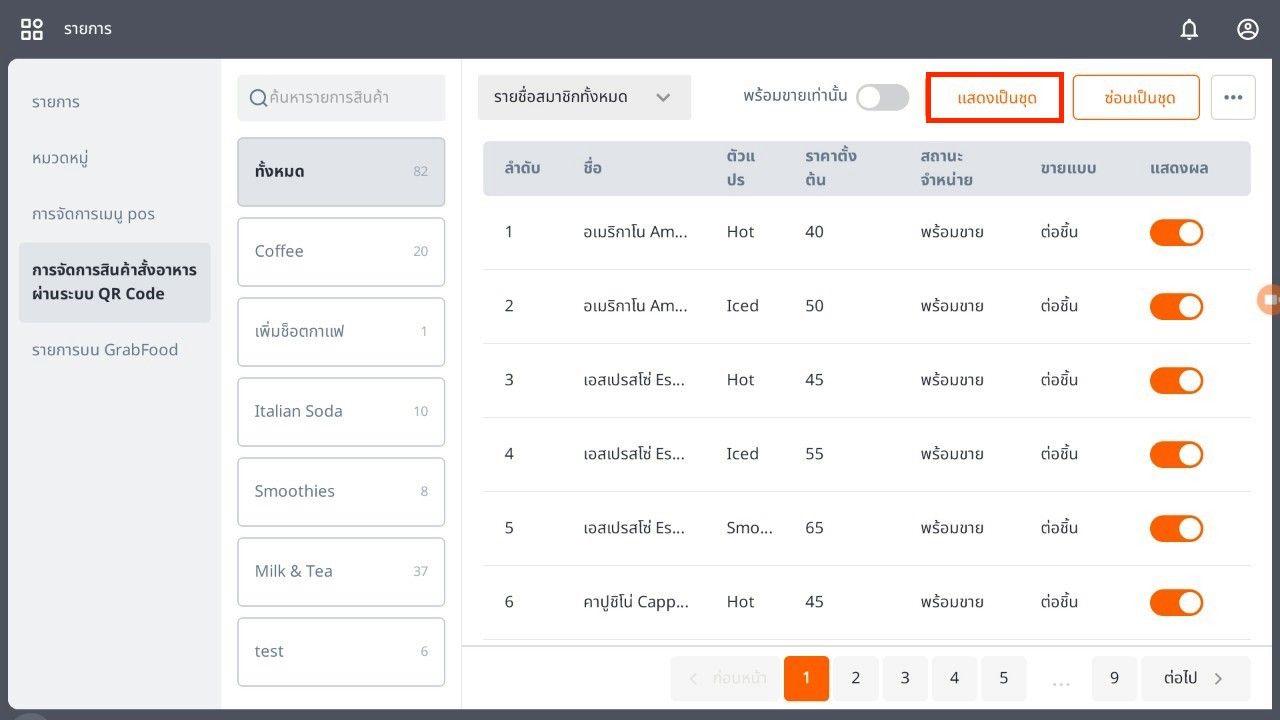This screenshot has width=1280, height=720.
Task: Open the apps grid menu icon
Action: click(x=32, y=29)
